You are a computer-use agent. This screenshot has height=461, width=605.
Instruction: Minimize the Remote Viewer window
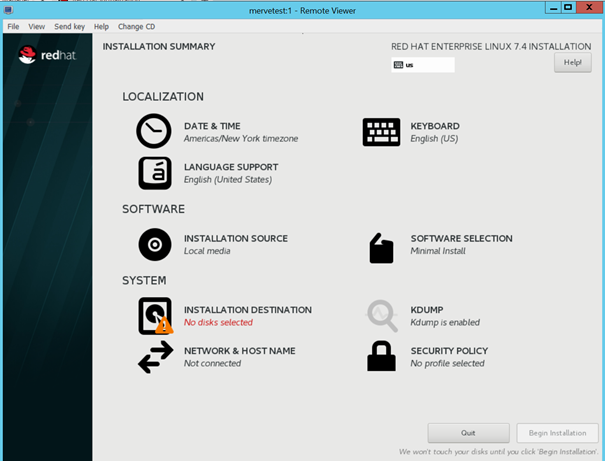(x=554, y=8)
